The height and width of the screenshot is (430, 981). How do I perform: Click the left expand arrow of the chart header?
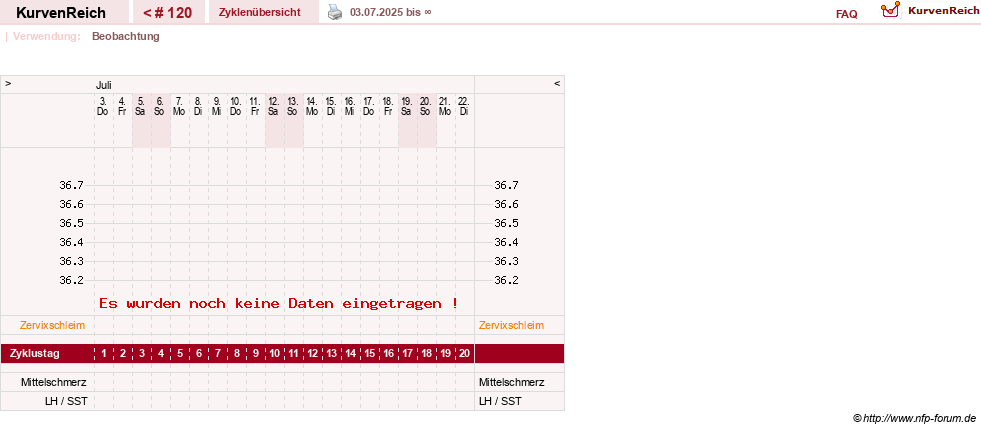point(8,83)
